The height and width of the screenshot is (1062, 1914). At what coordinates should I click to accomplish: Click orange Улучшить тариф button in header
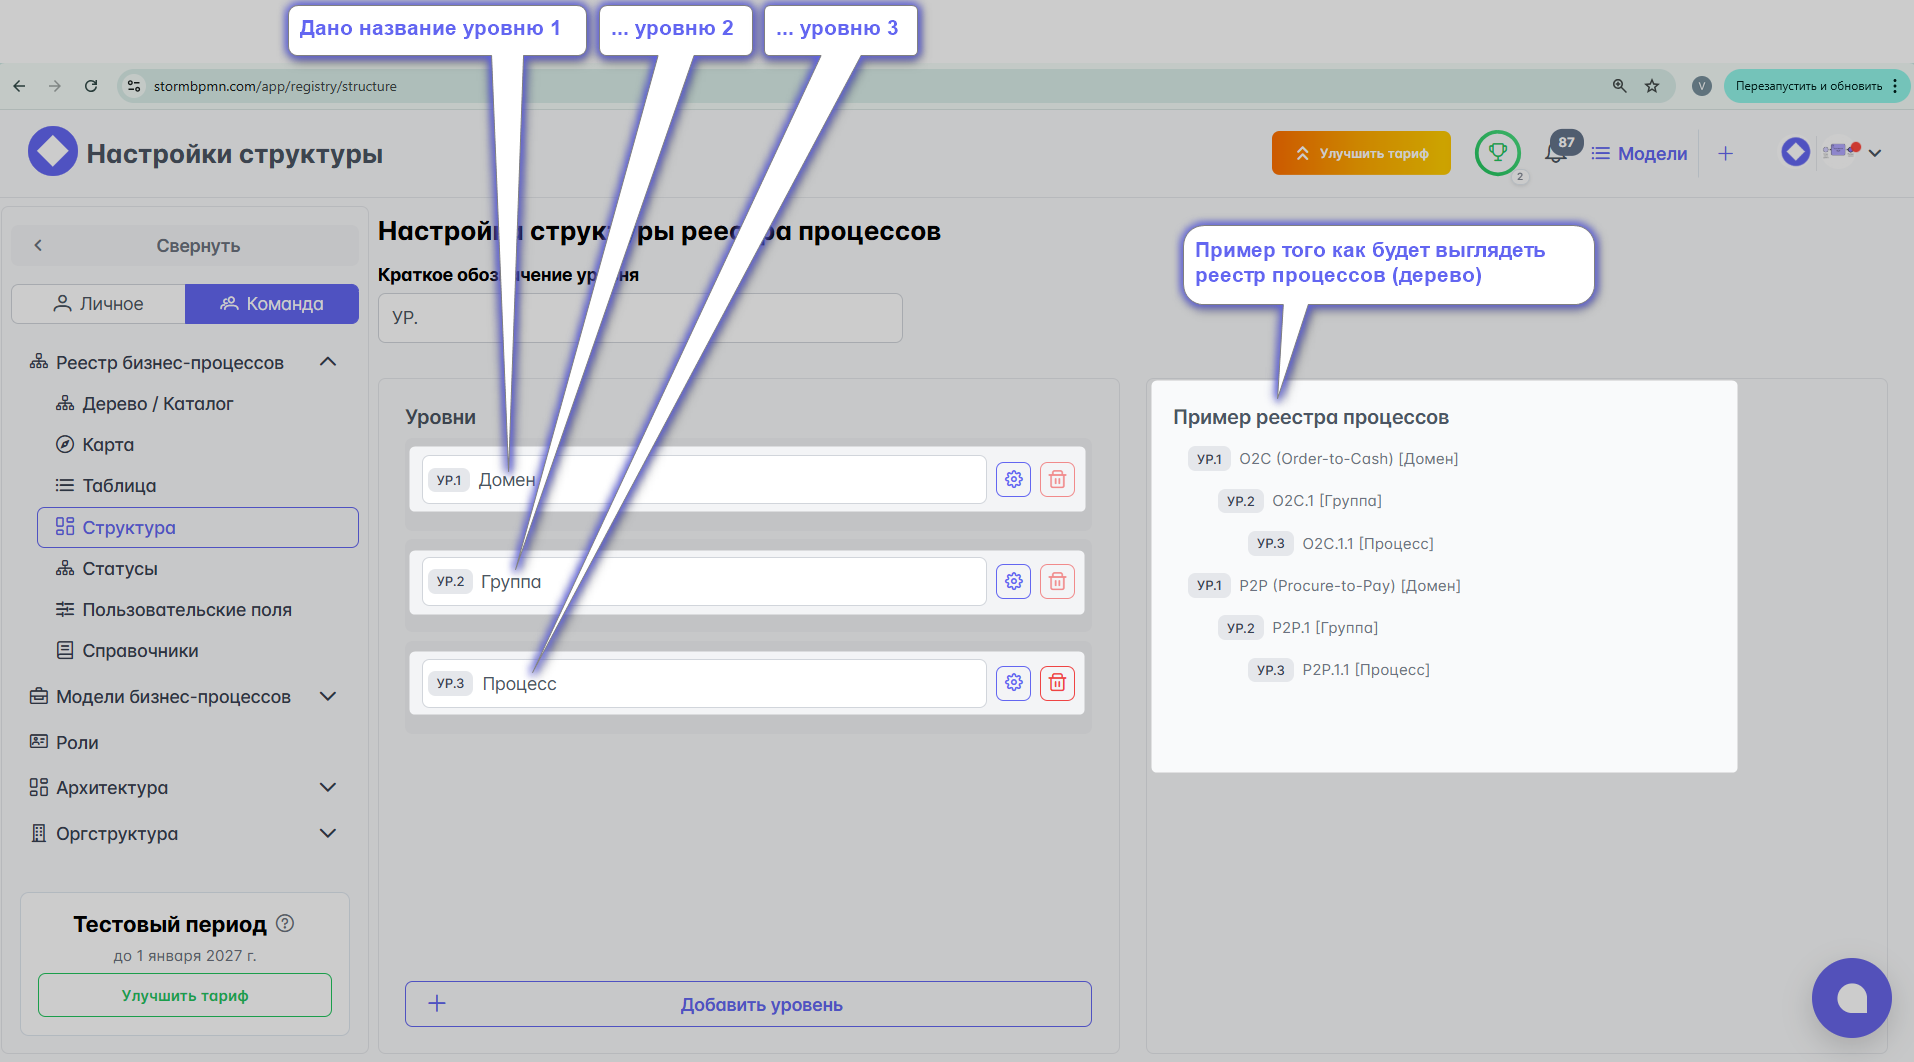click(x=1360, y=153)
